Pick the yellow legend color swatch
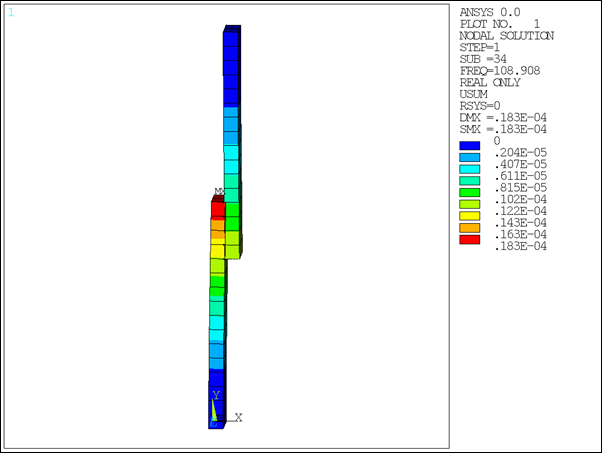Screen dimensions: 602x453 pos(470,216)
